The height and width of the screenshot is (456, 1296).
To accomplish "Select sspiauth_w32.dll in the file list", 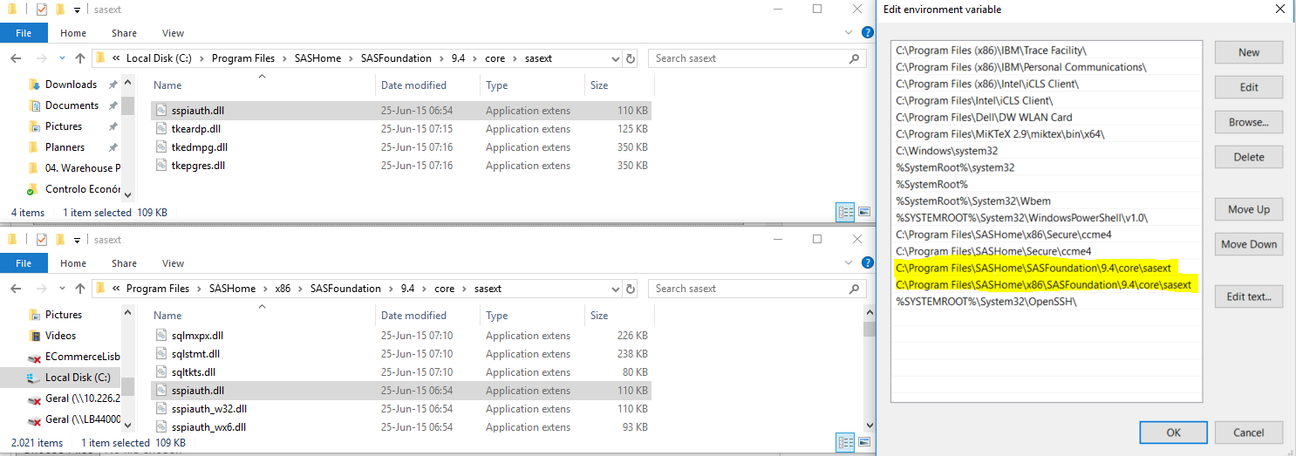I will 401,408.
